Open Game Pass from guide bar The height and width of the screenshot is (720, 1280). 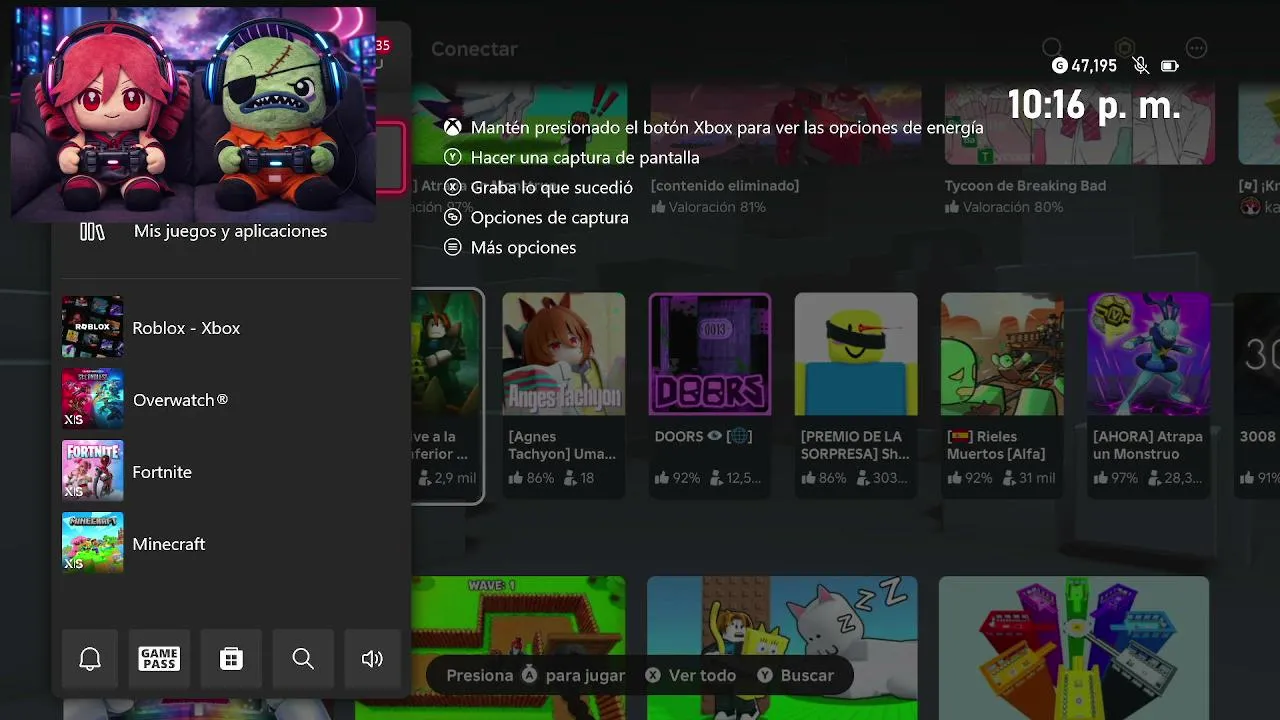click(159, 659)
